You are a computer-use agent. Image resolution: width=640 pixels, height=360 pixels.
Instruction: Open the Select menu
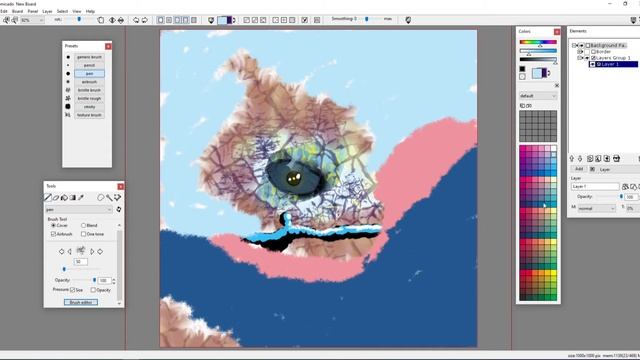click(62, 11)
